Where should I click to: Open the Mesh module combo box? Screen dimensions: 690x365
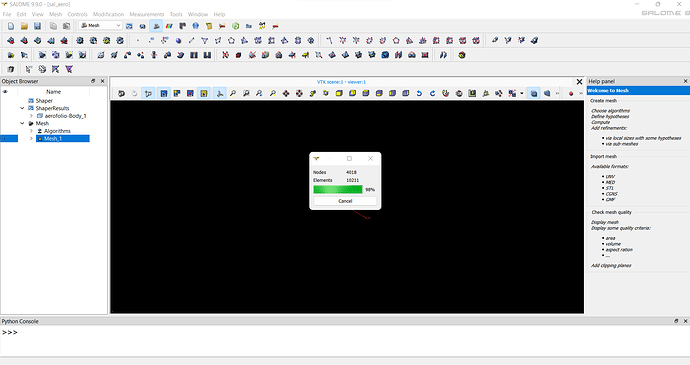click(100, 26)
